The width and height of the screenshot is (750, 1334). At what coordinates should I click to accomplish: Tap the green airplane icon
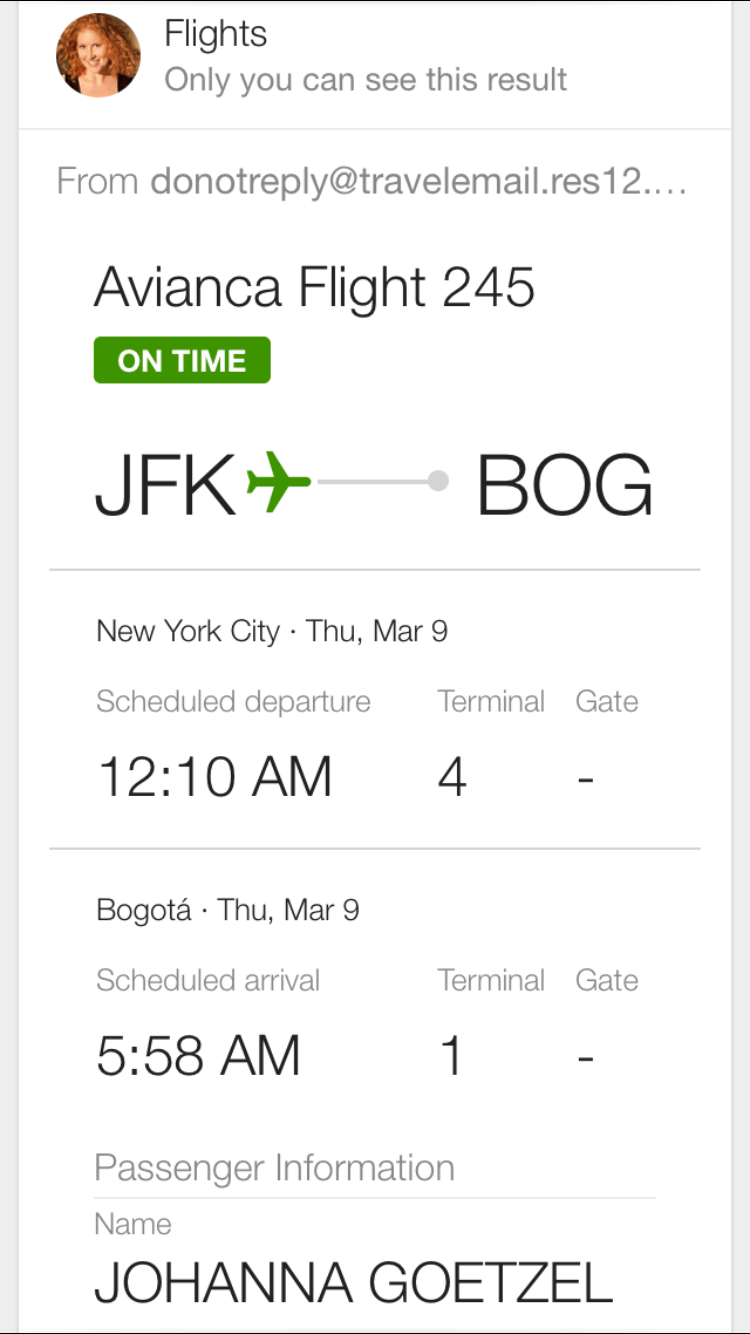point(277,482)
